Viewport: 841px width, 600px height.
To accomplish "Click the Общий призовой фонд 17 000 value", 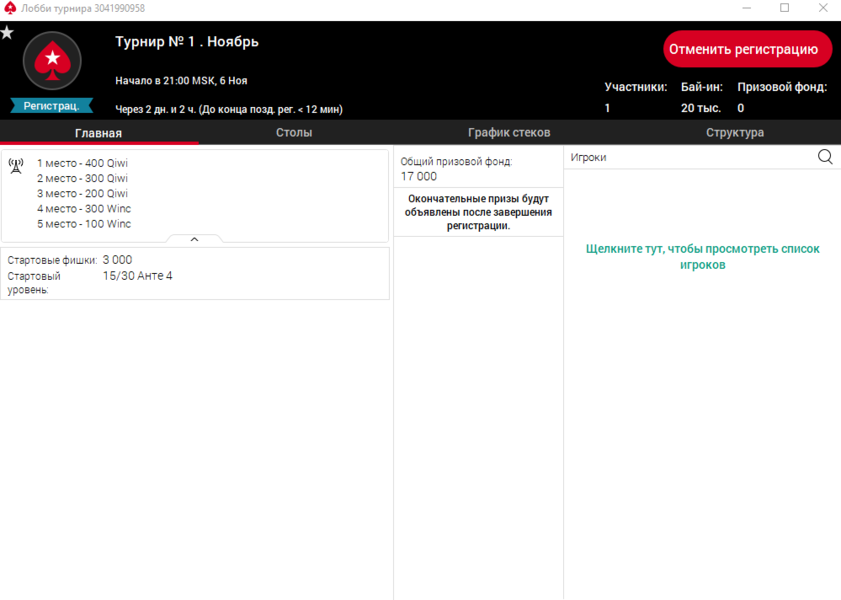I will [x=419, y=176].
